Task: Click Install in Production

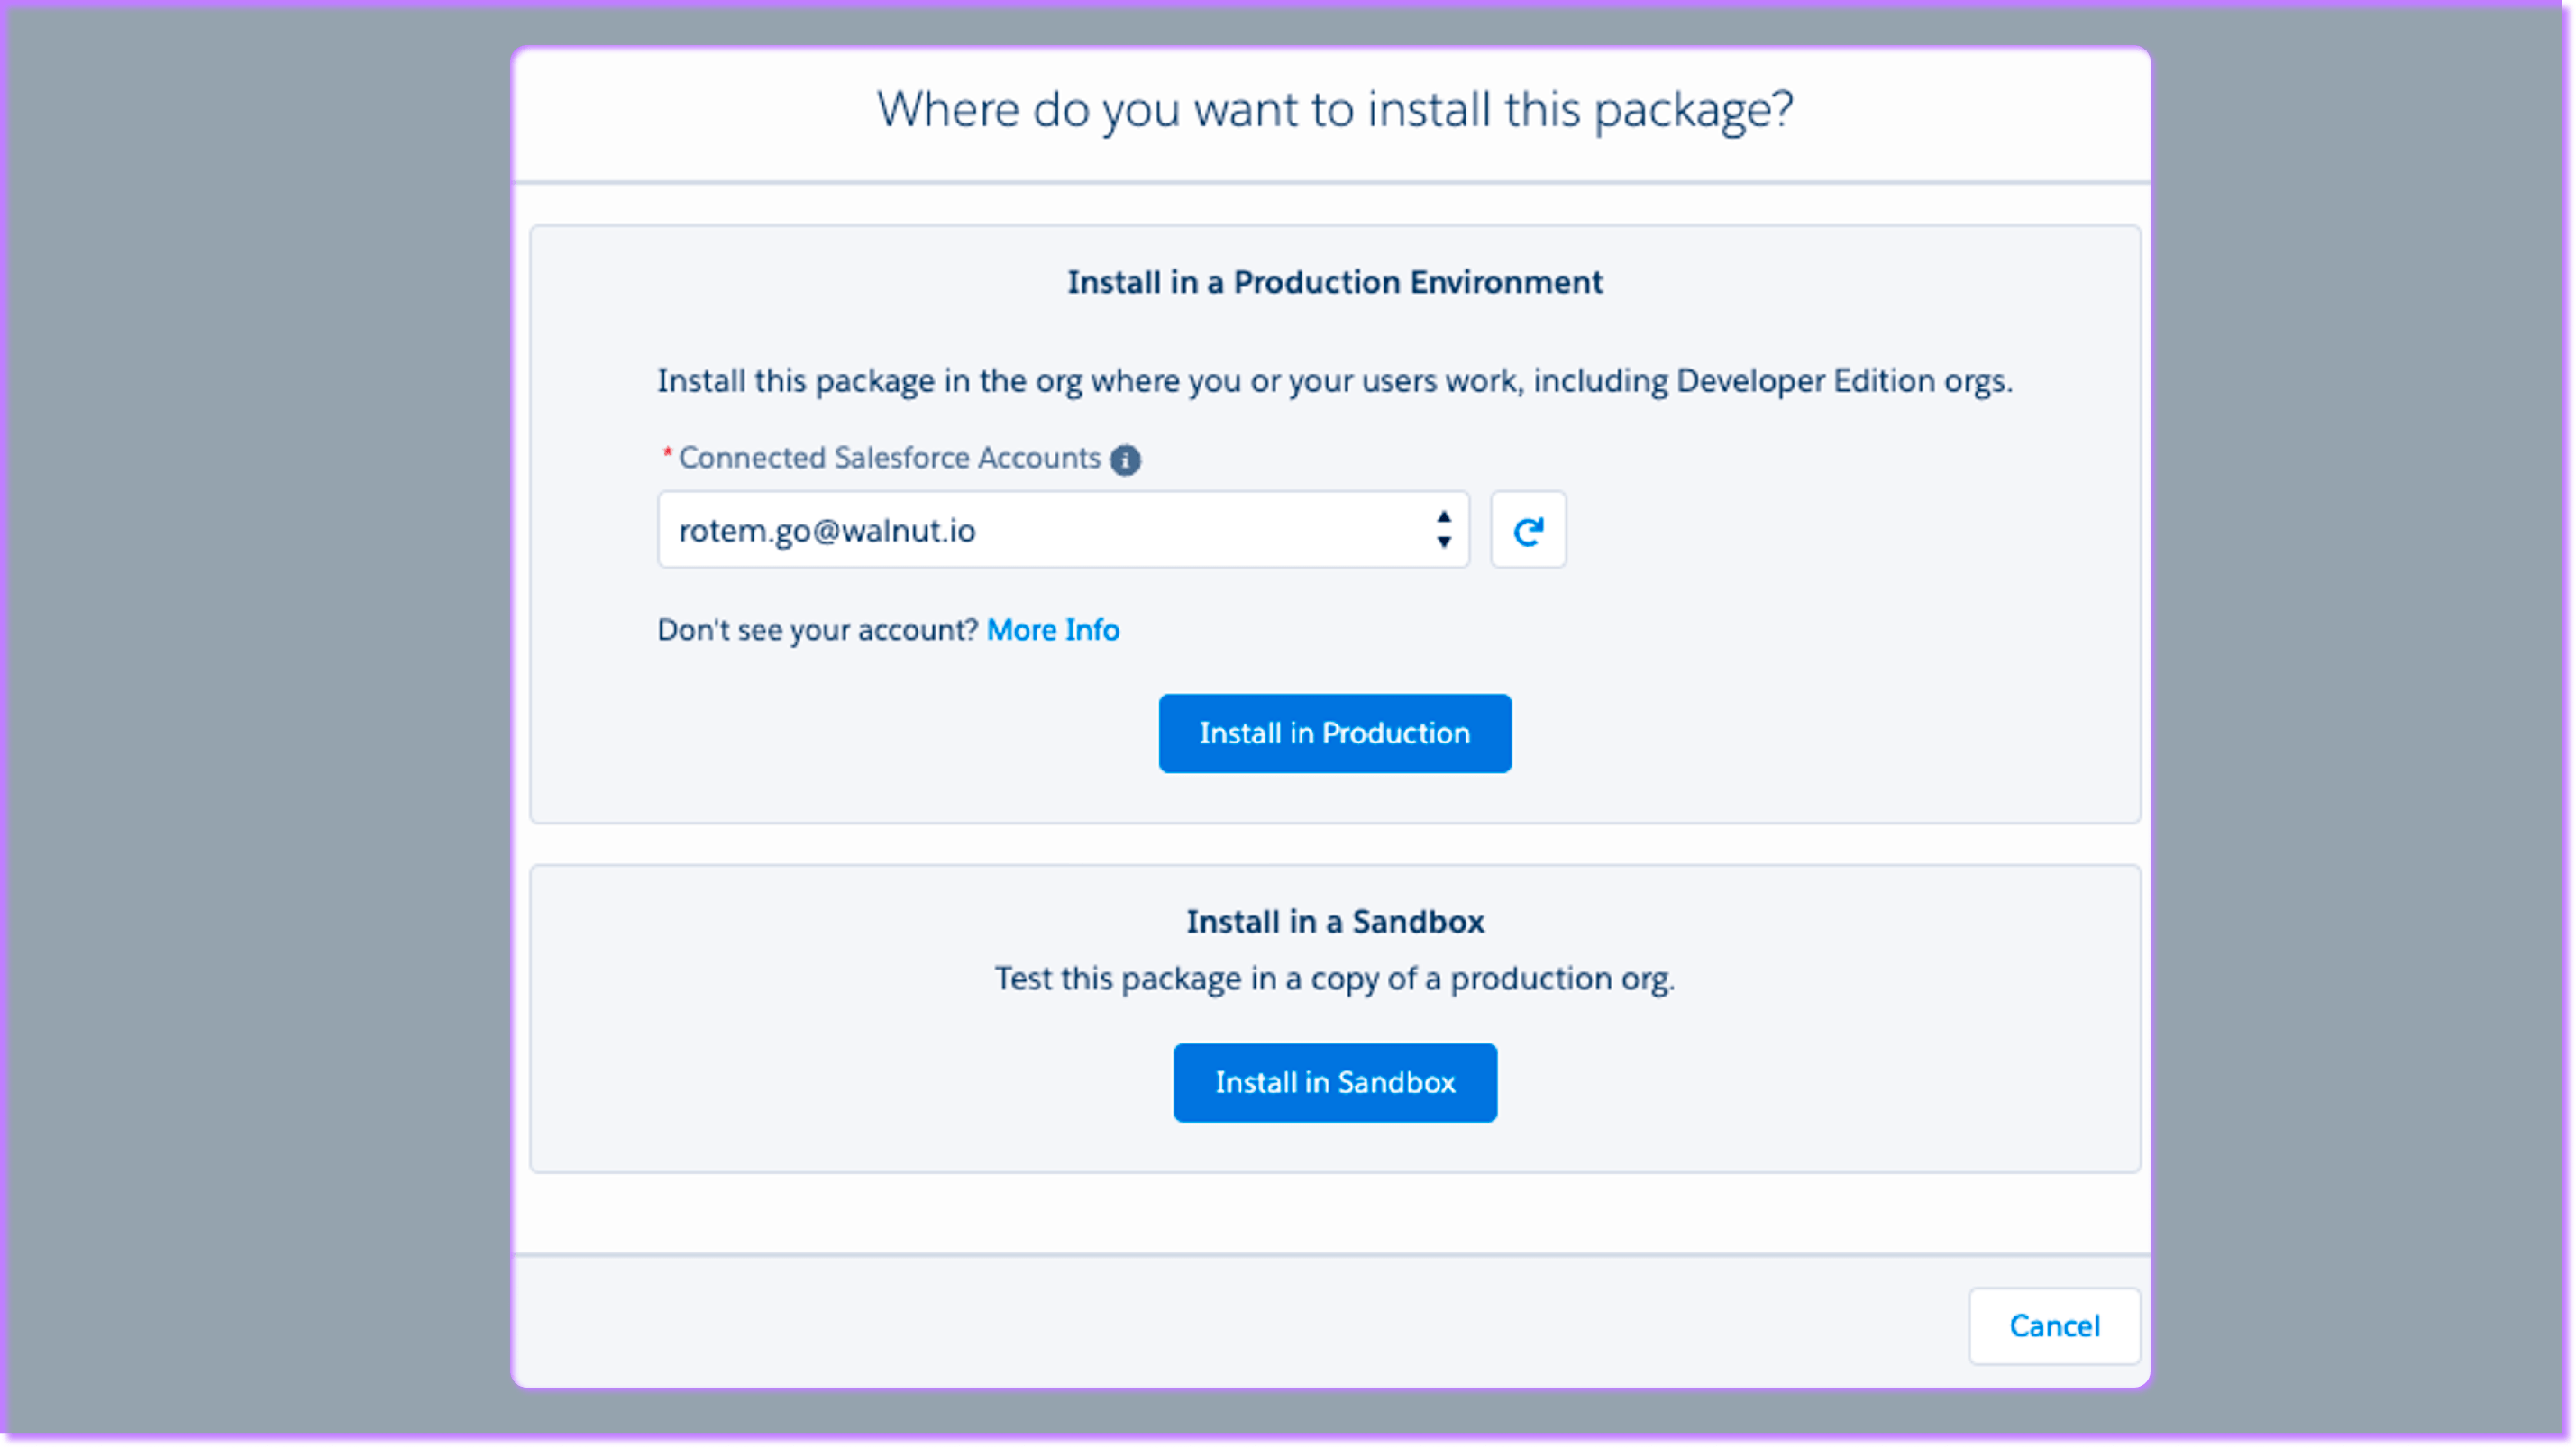Action: [1334, 733]
